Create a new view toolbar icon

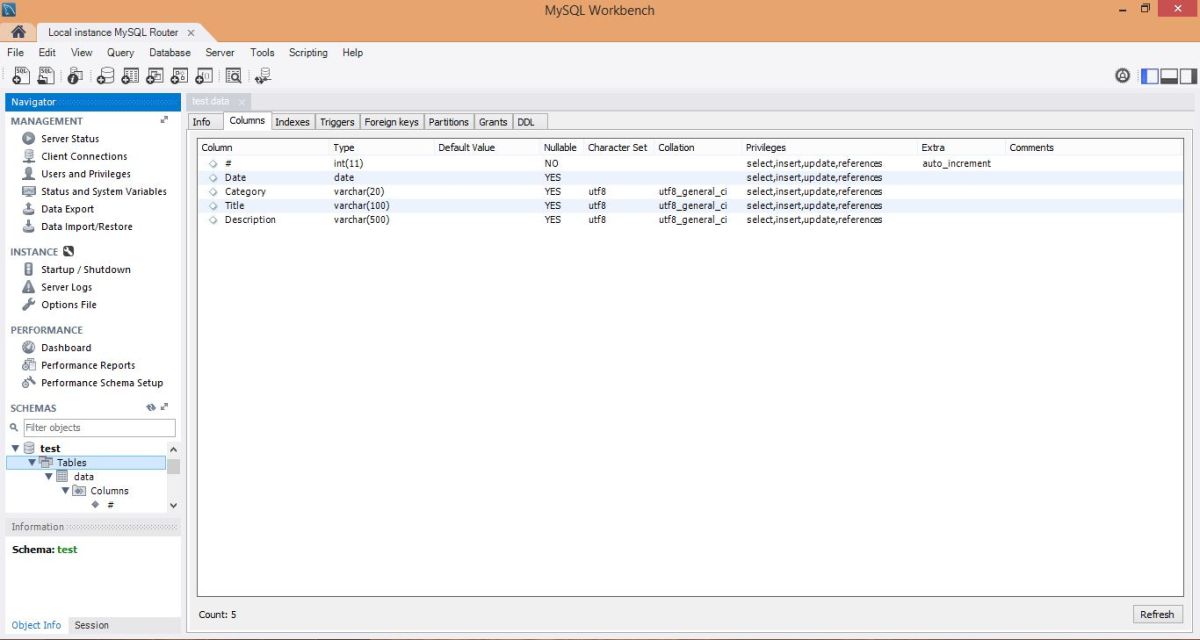(155, 75)
